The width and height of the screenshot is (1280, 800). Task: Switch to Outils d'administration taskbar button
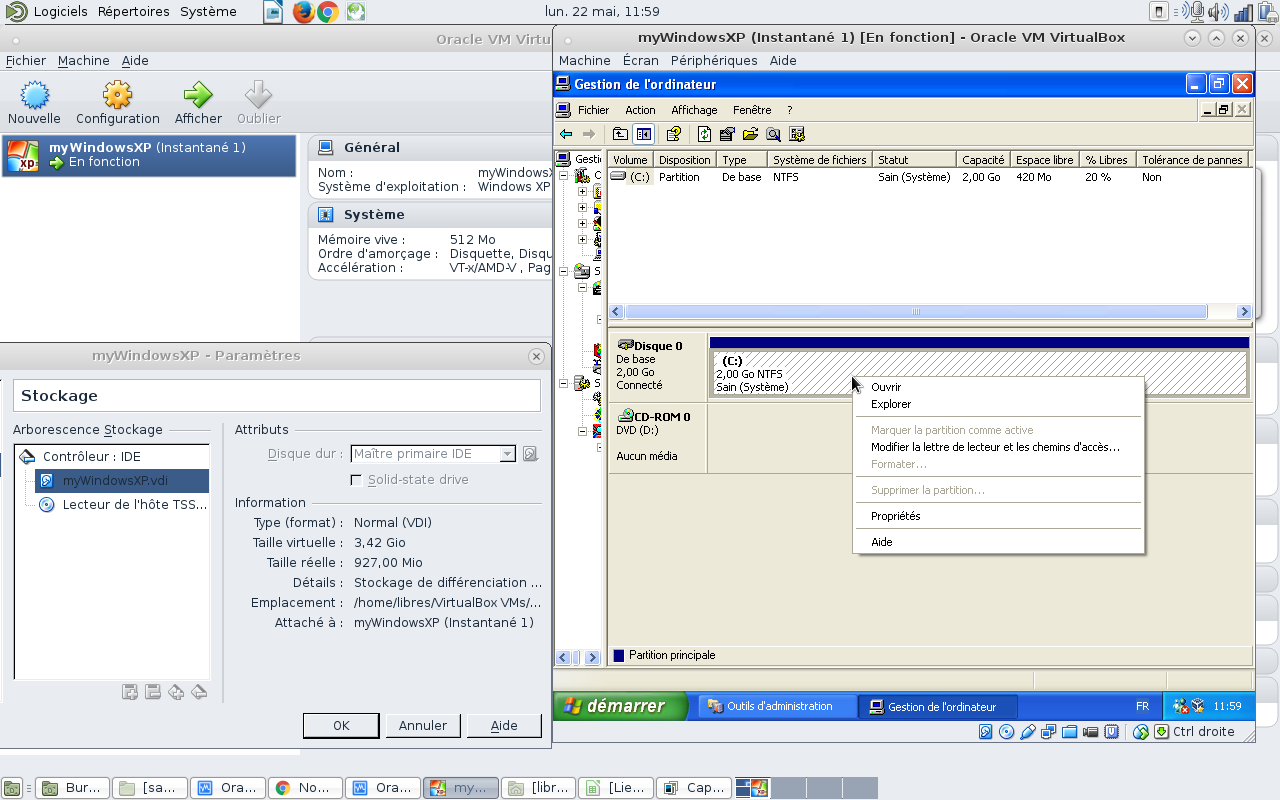(x=777, y=706)
